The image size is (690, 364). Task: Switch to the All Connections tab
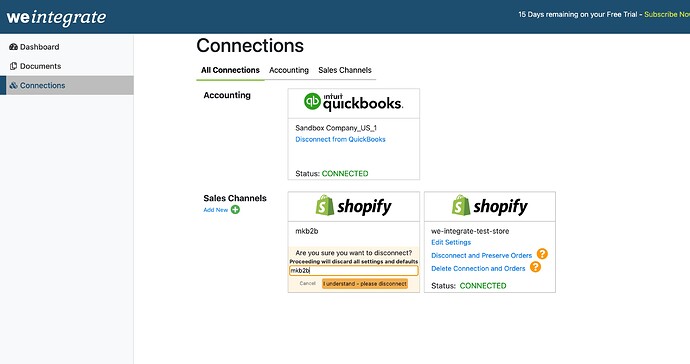[x=230, y=70]
